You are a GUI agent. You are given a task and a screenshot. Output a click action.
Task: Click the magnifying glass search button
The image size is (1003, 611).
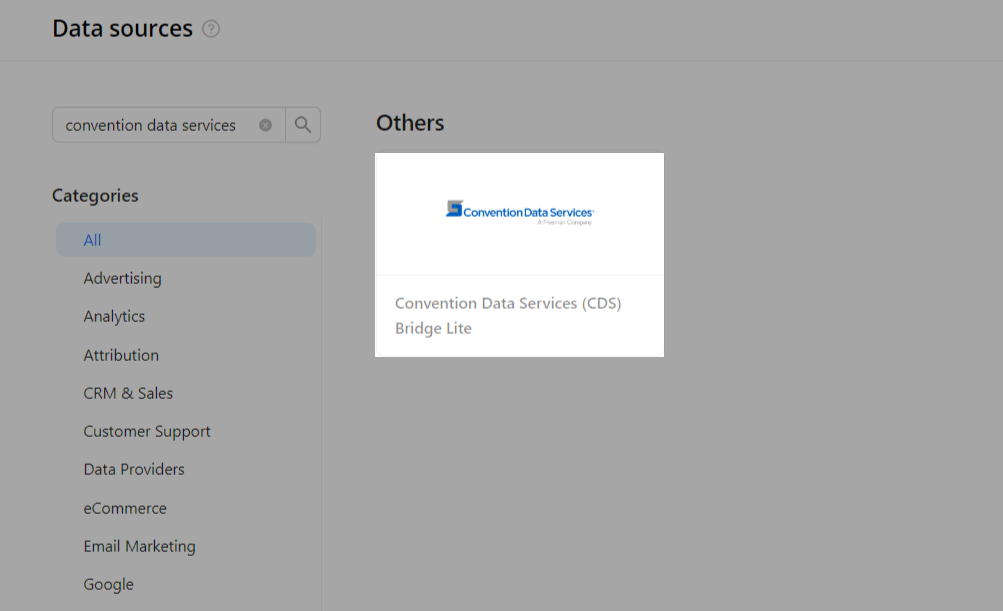pos(303,125)
